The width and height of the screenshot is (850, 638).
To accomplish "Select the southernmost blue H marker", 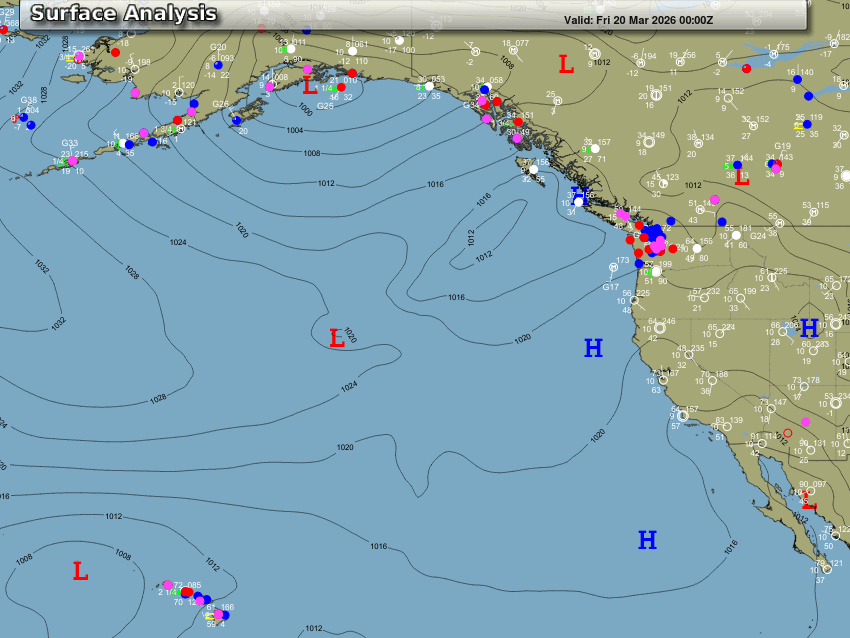I will coord(647,540).
